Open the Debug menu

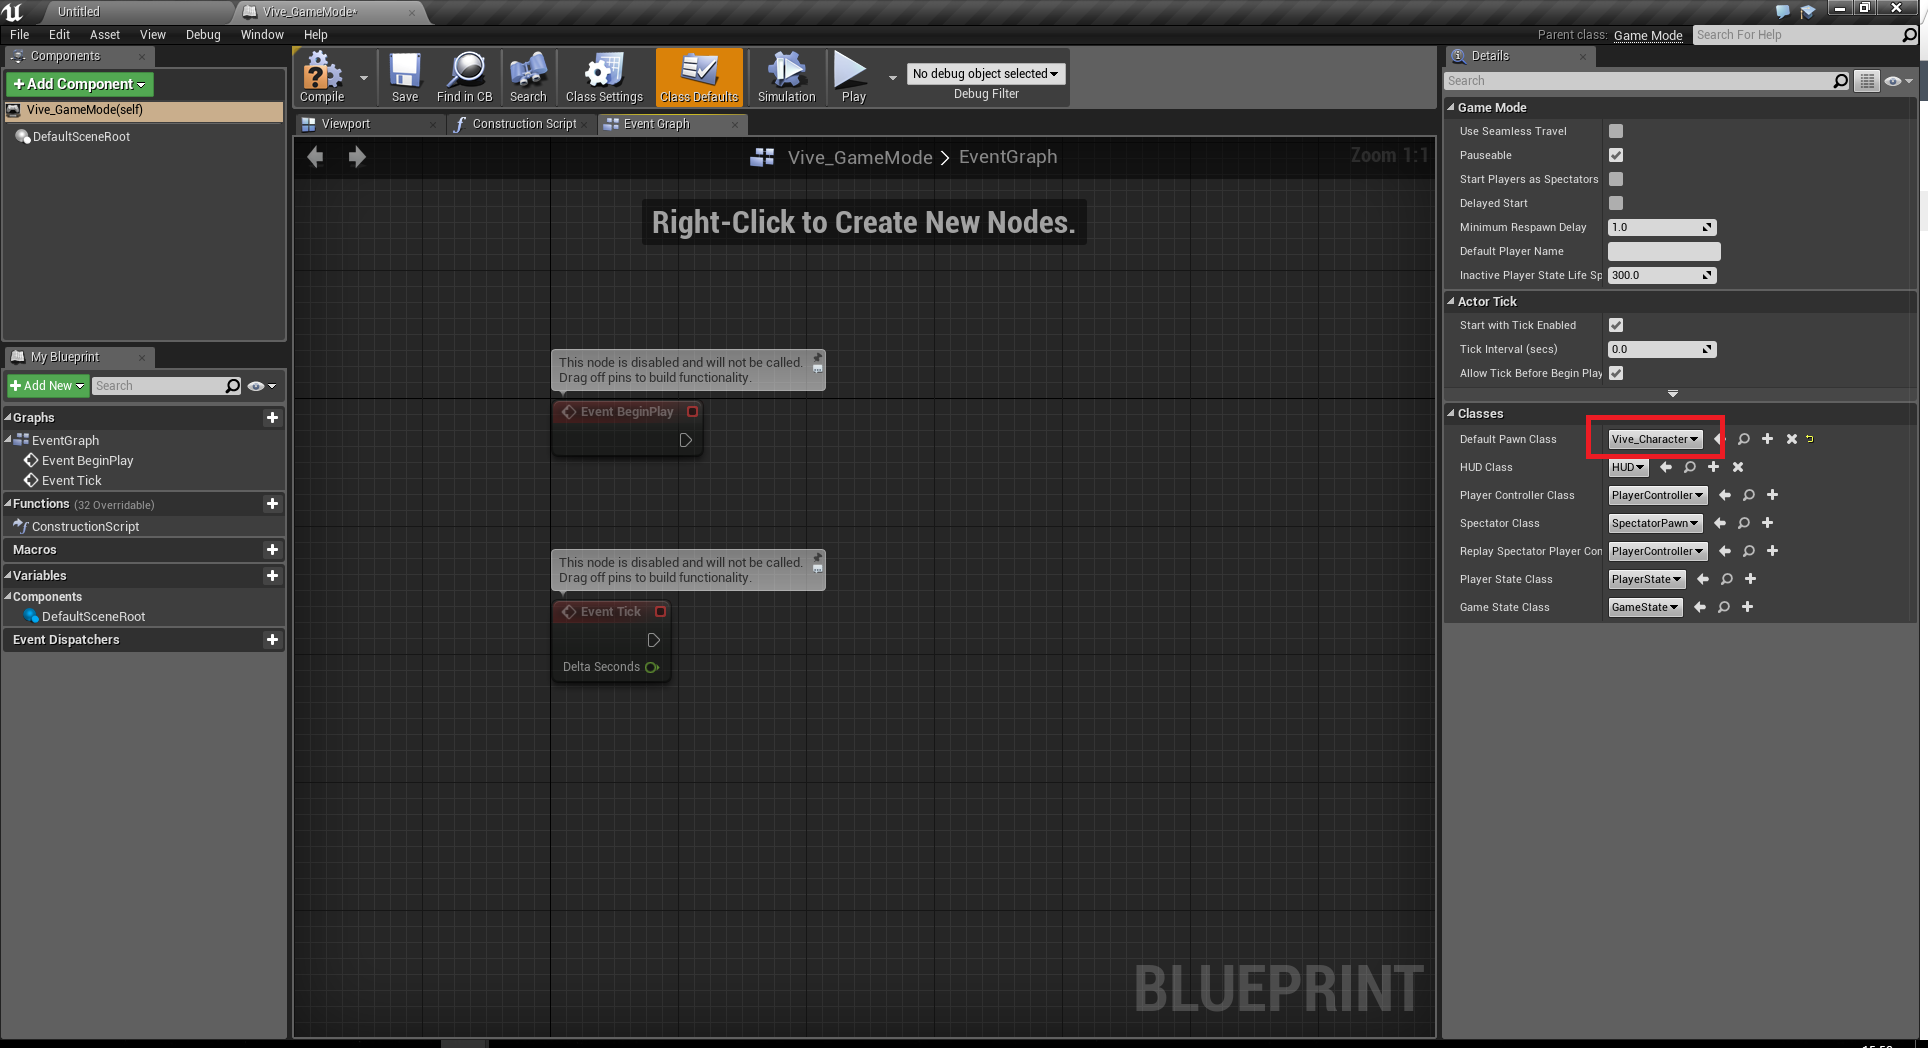(x=203, y=35)
